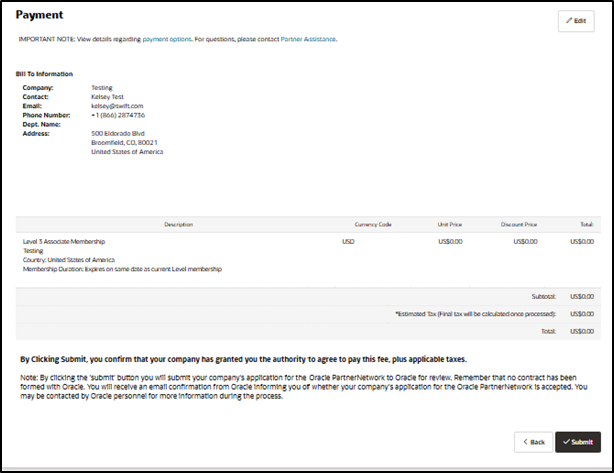Select the Estimated Tax amount US$0.00

click(582, 314)
